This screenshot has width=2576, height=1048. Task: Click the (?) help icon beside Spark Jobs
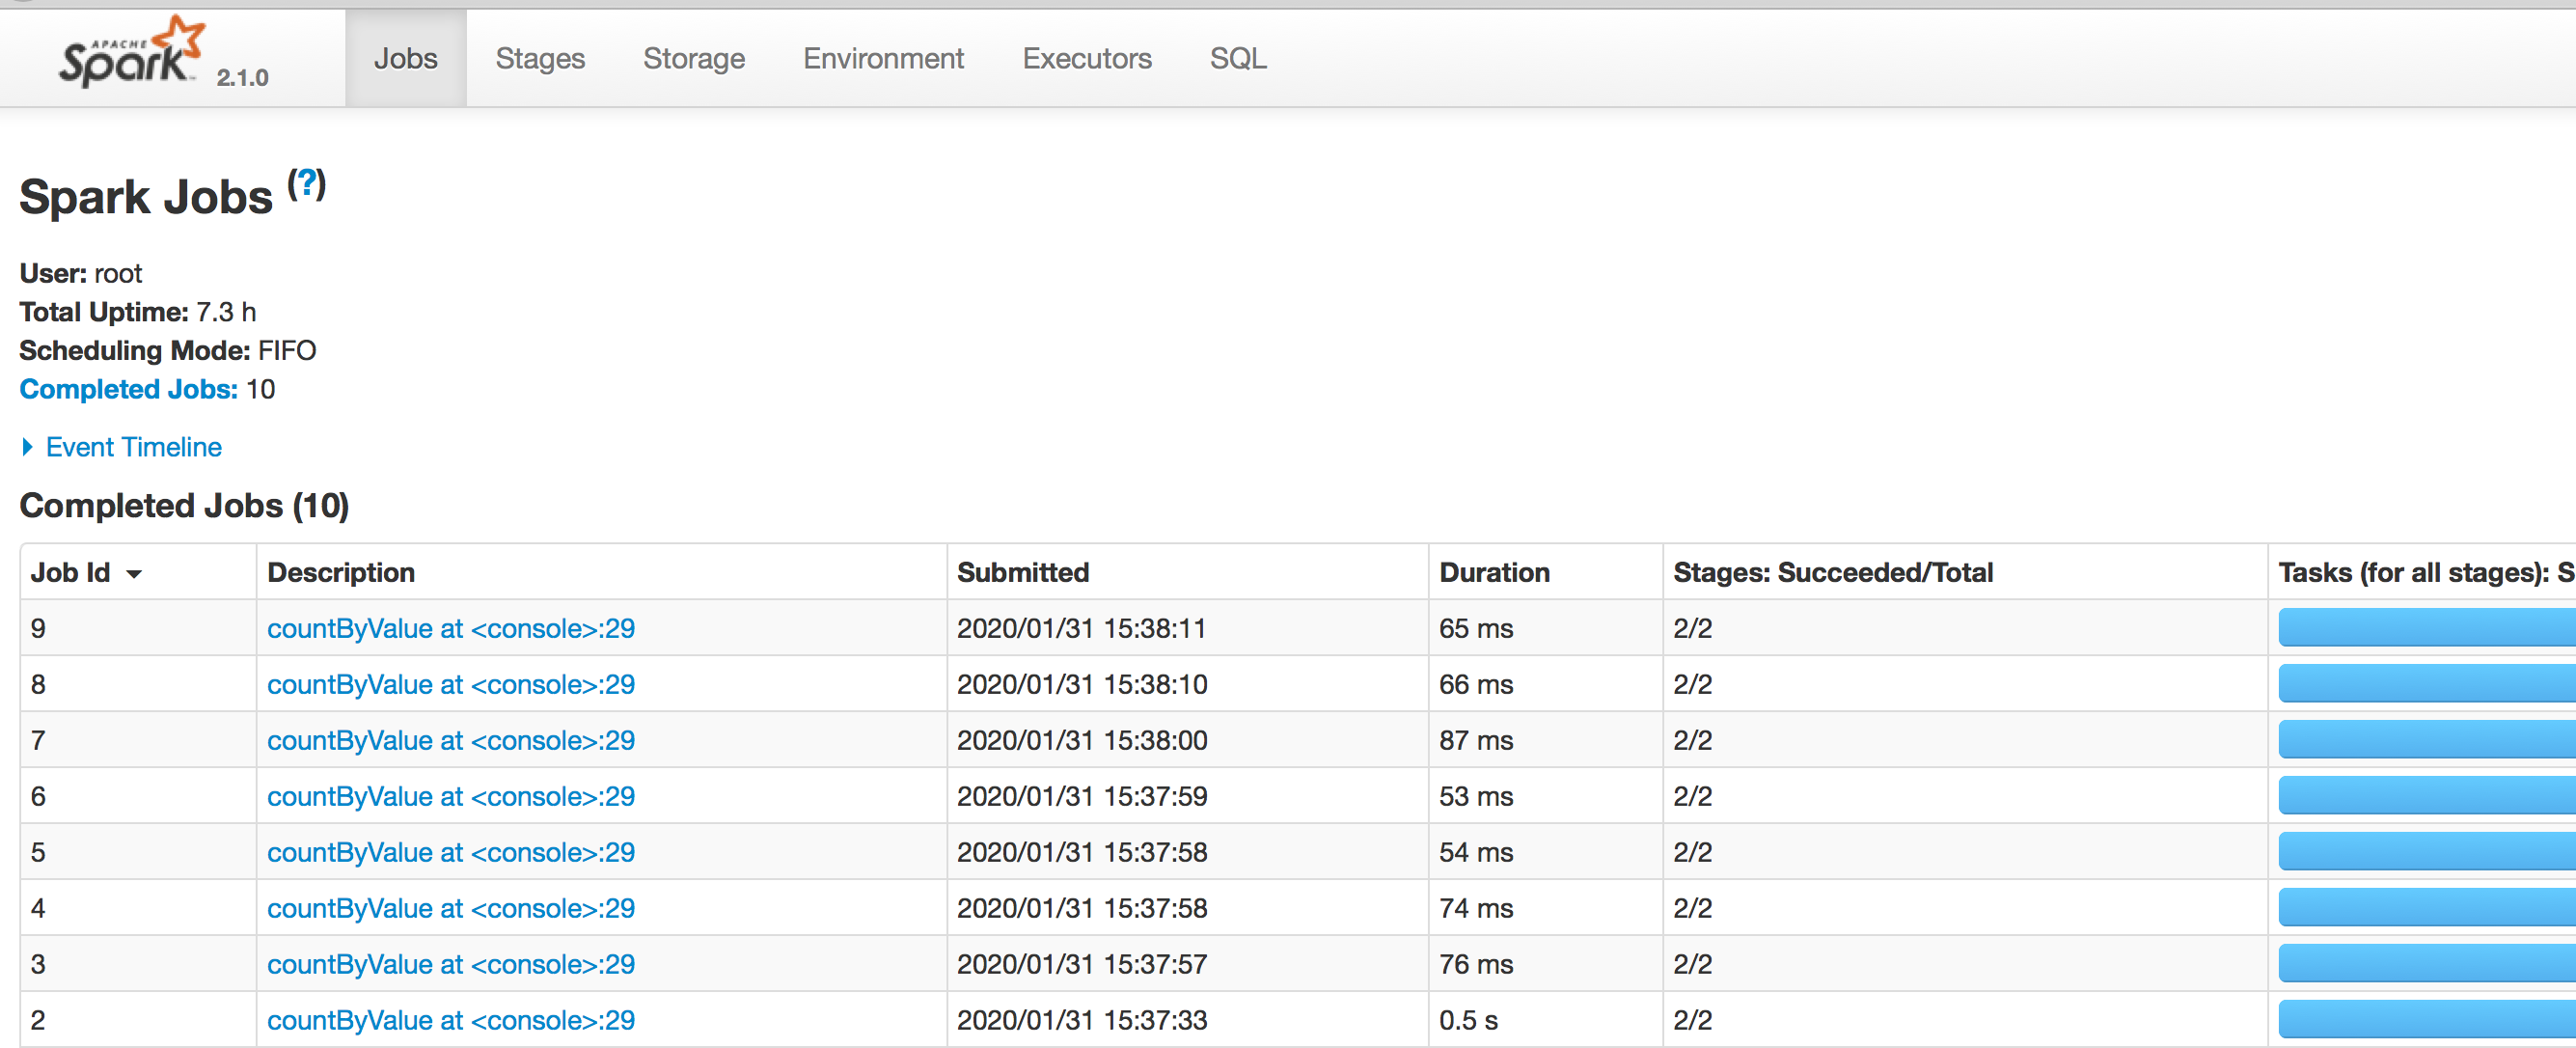pos(306,184)
